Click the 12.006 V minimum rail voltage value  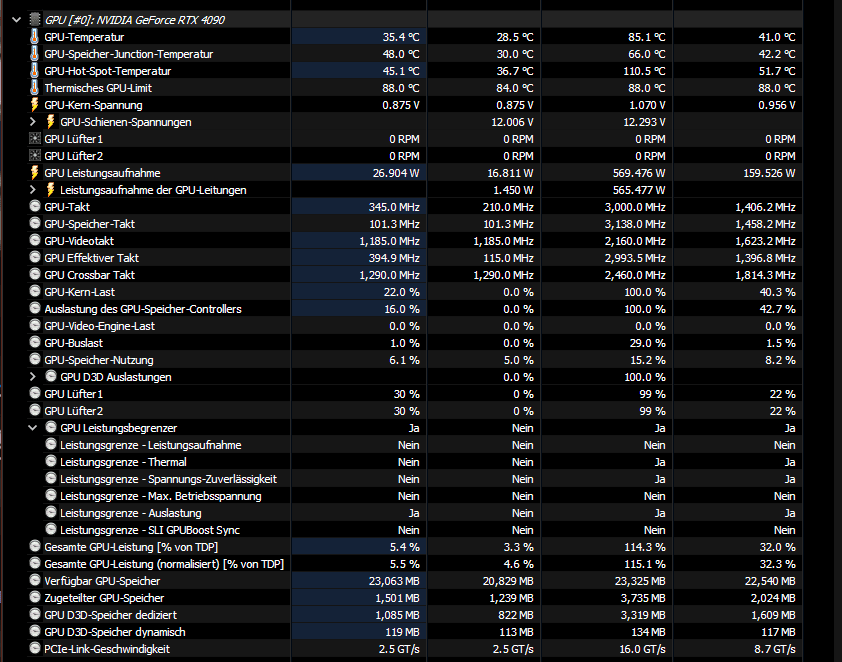pos(512,122)
